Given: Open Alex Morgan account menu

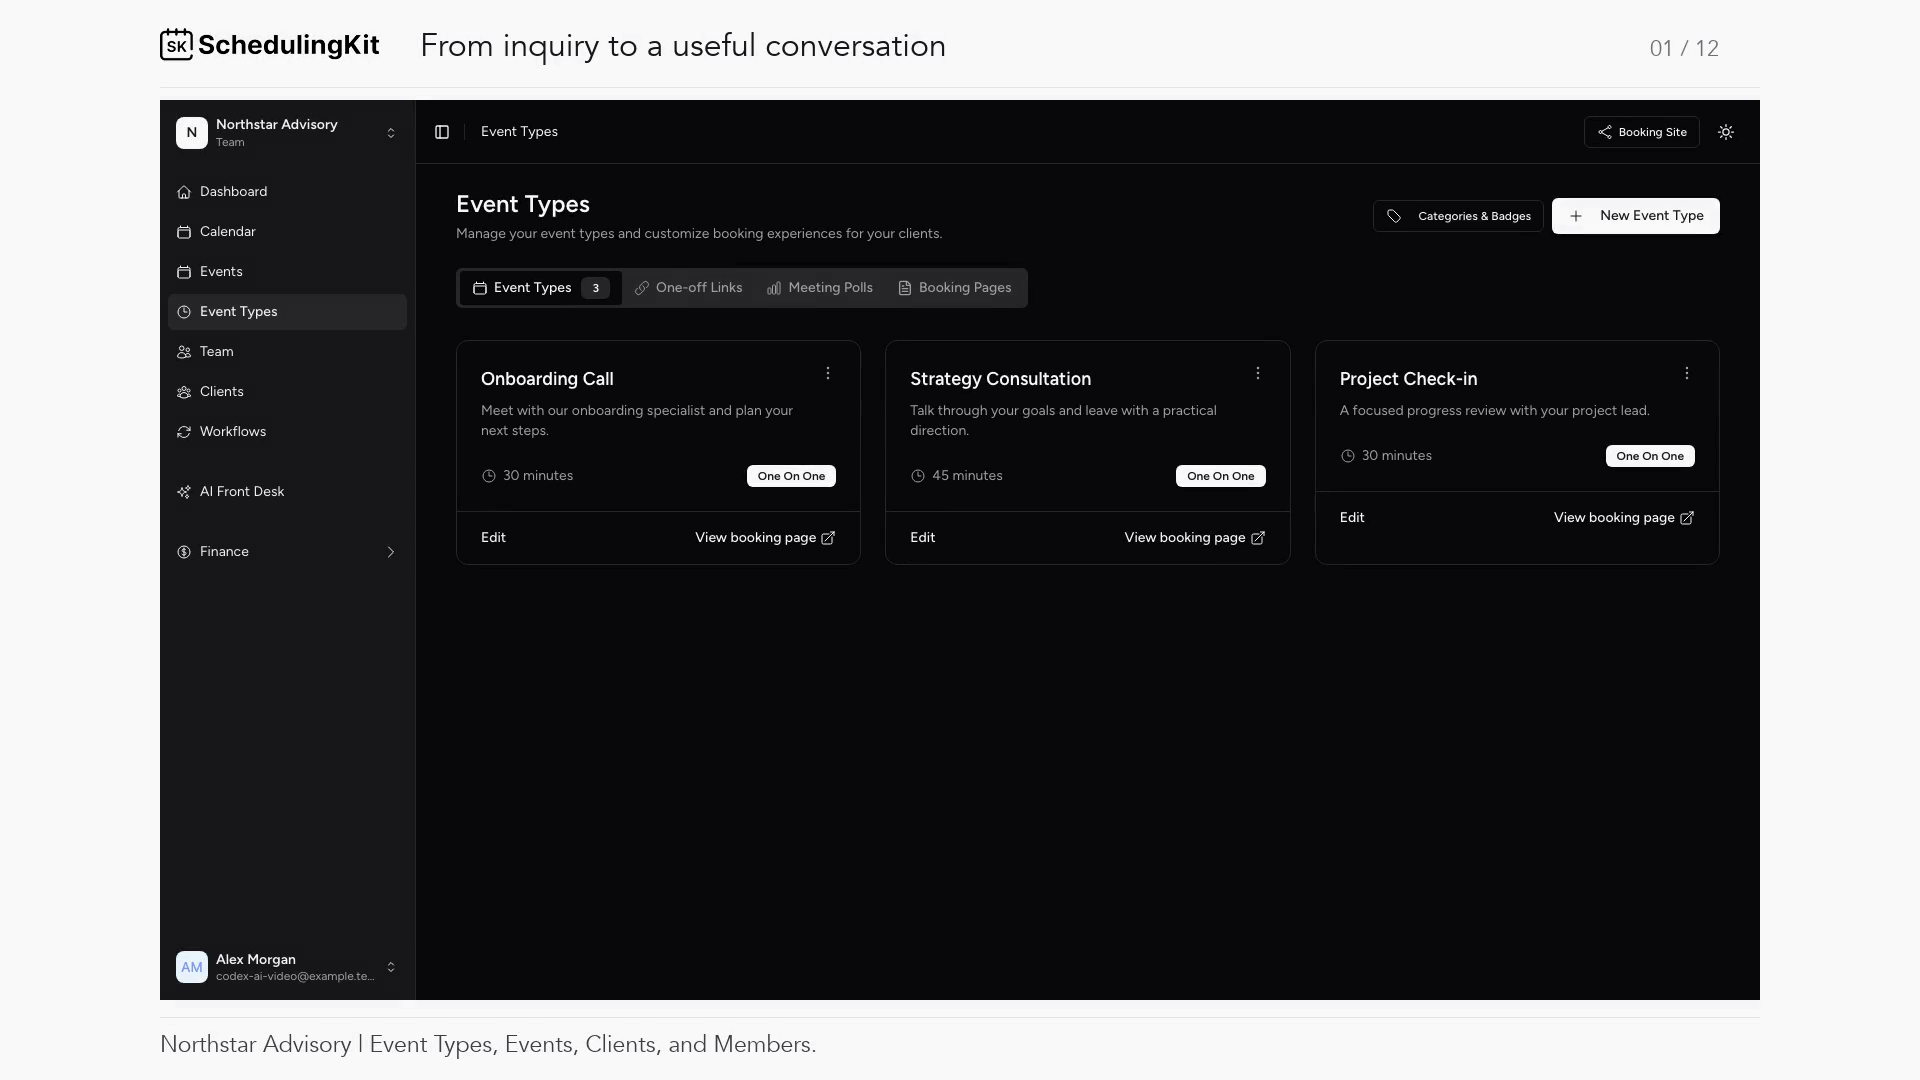Looking at the screenshot, I should pos(288,967).
